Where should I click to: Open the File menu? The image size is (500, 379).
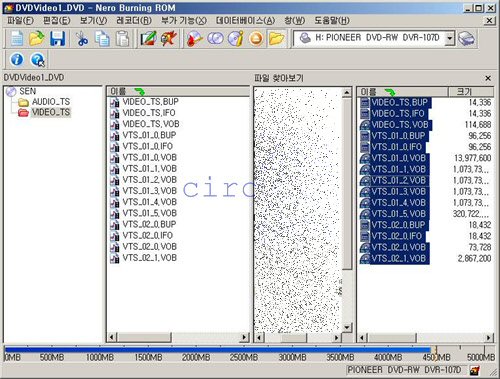(20, 21)
